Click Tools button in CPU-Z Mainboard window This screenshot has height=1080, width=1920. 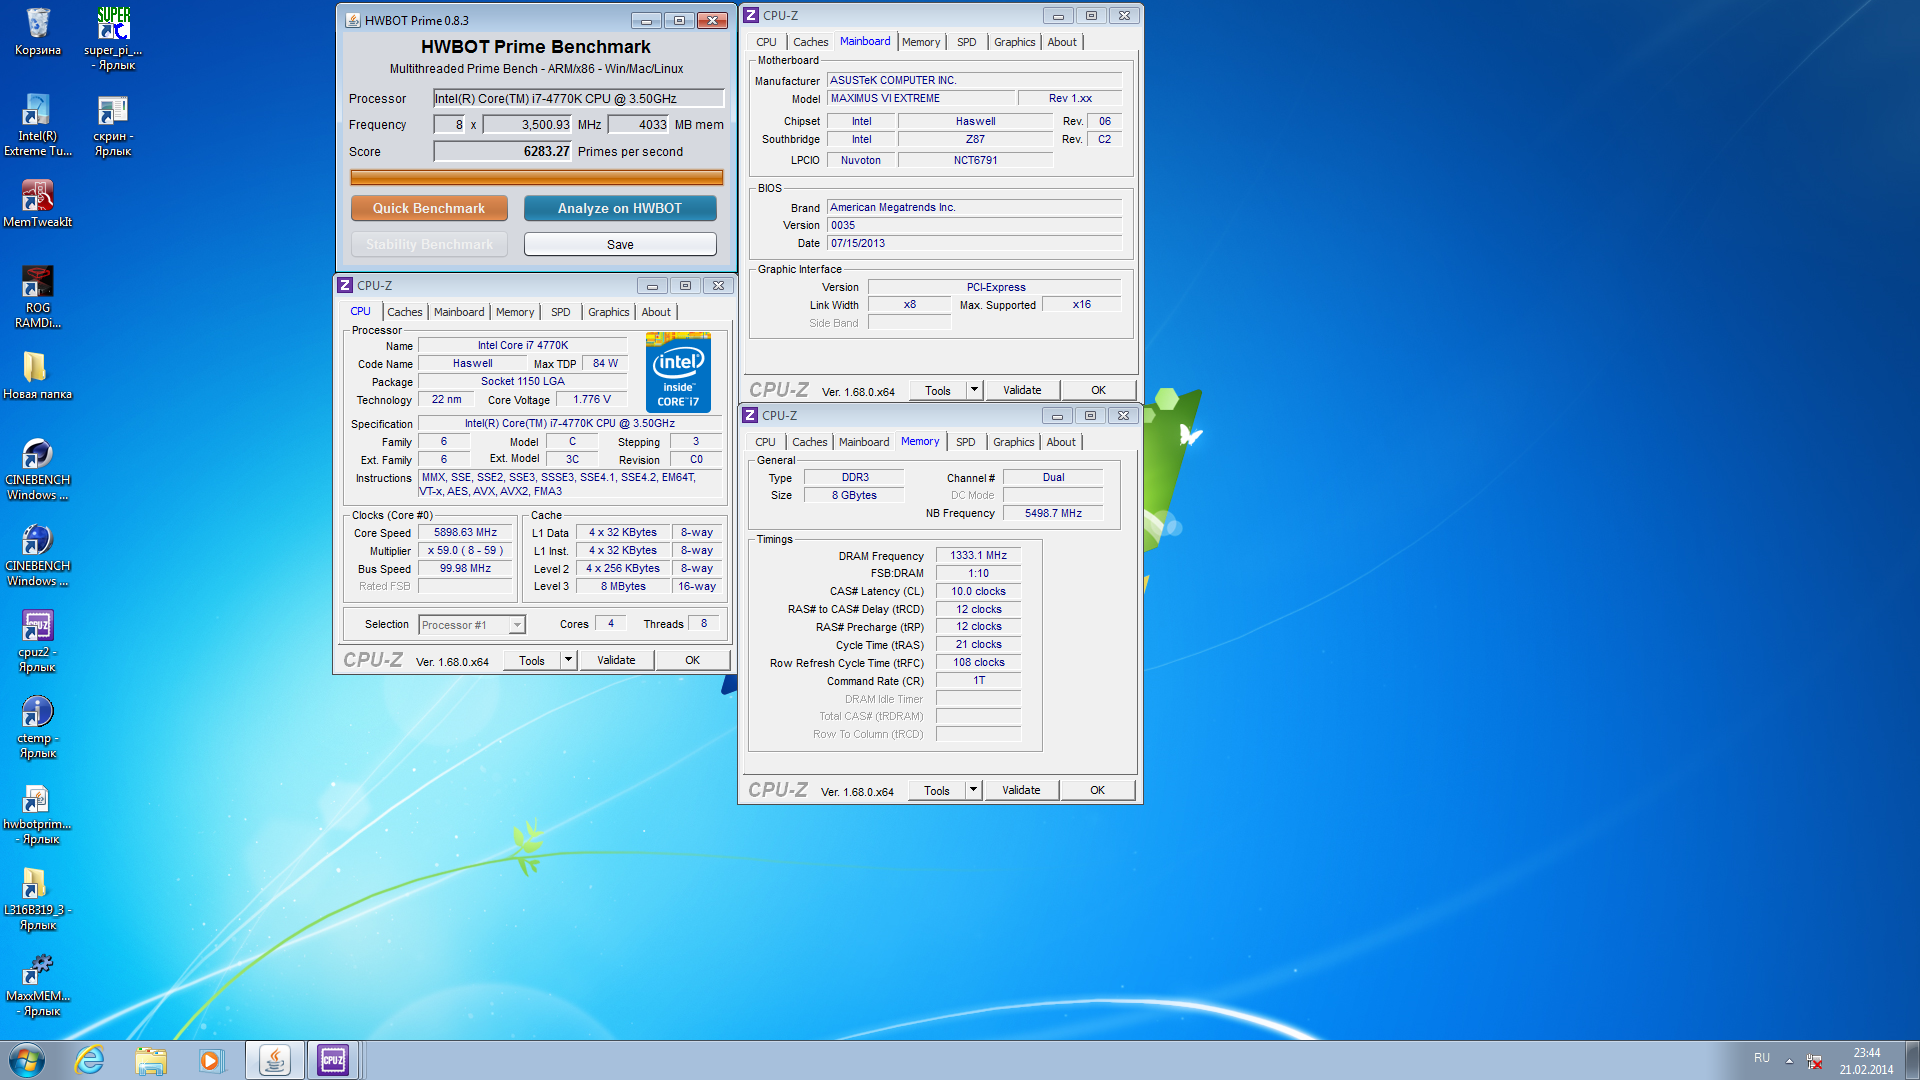pos(938,390)
